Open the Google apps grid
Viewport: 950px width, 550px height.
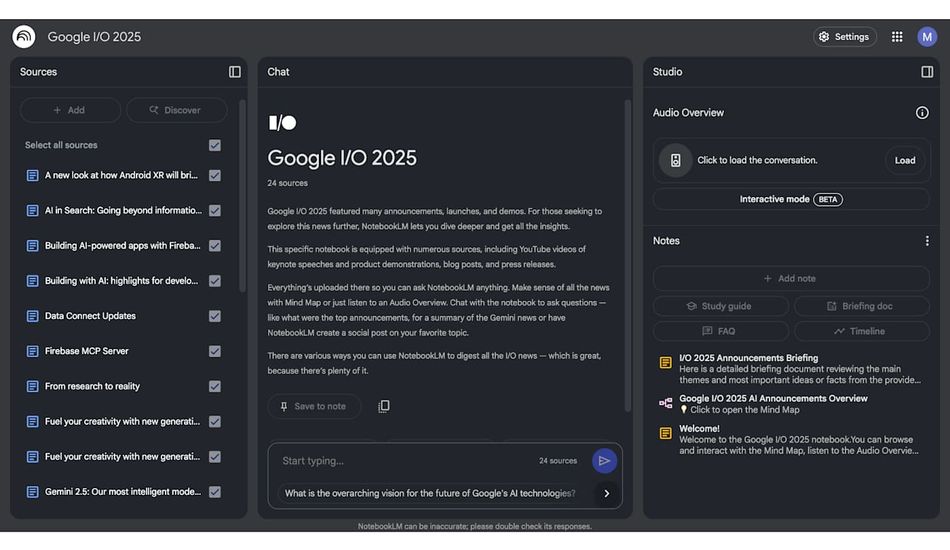point(897,37)
